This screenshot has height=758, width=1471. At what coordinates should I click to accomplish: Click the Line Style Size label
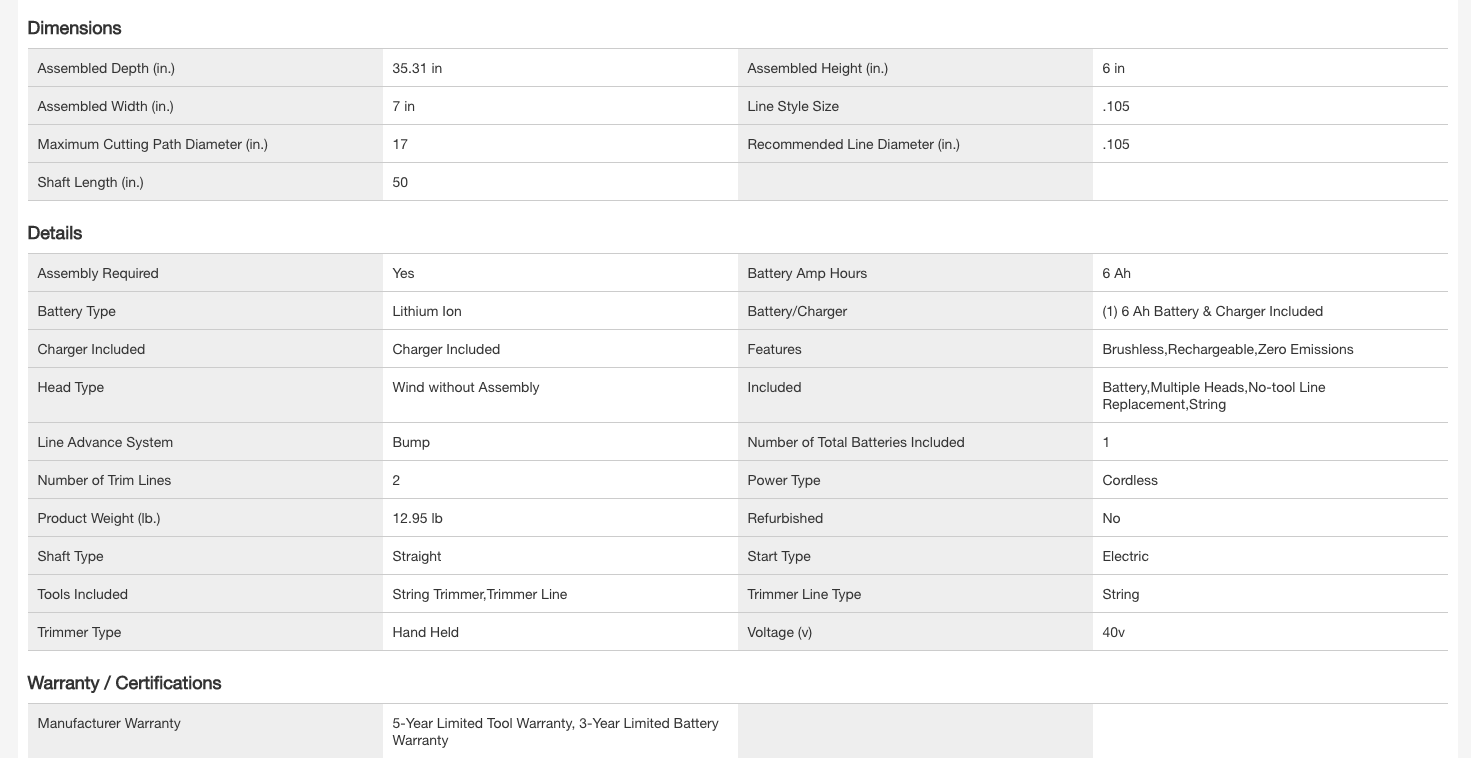point(793,106)
